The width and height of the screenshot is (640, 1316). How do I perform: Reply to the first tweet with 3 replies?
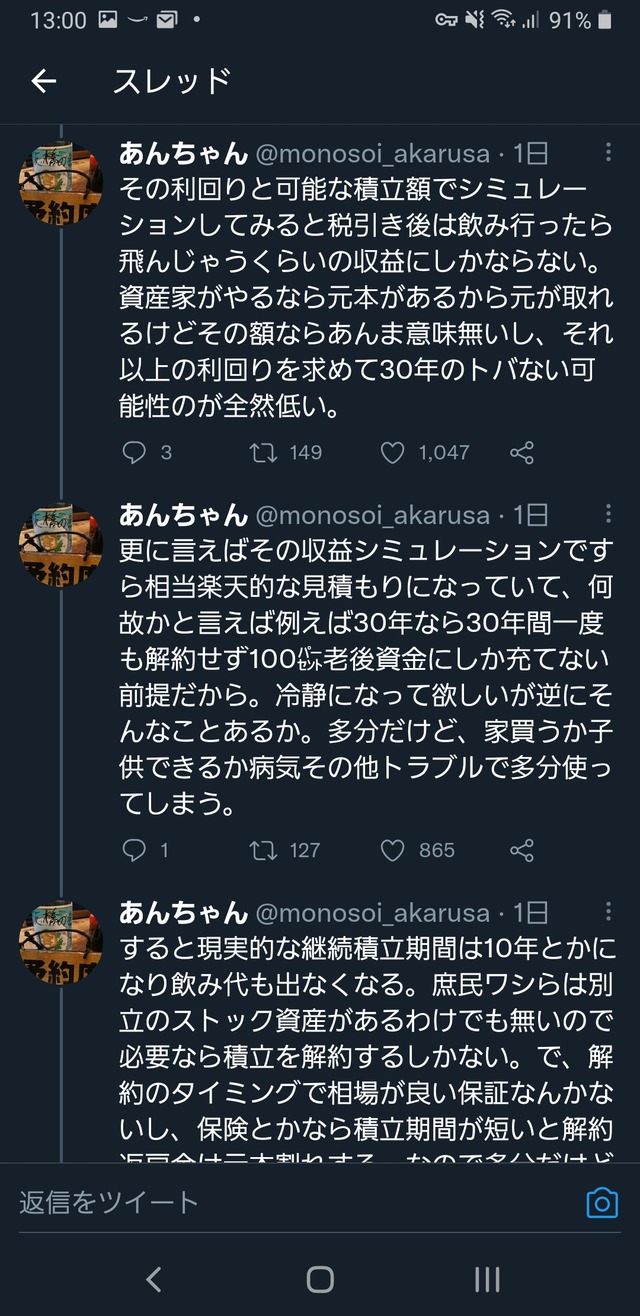(134, 453)
